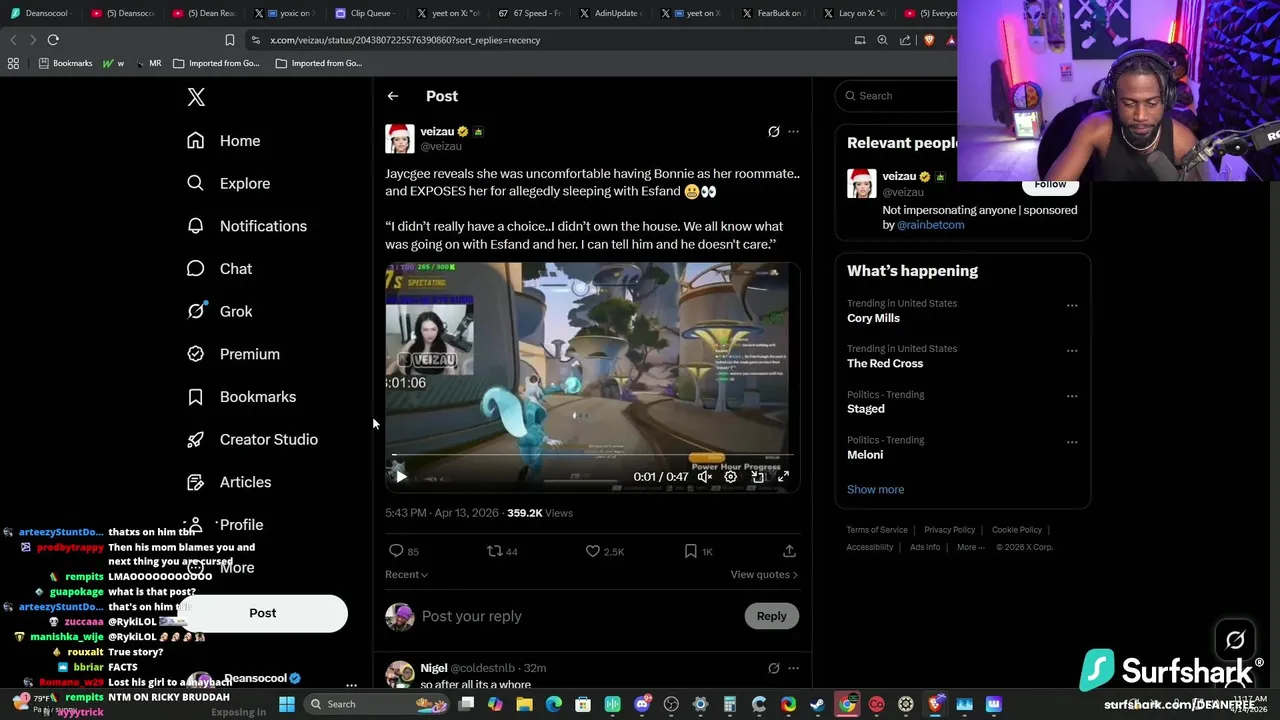
Task: Open the Grok floating button
Action: [x=1235, y=640]
